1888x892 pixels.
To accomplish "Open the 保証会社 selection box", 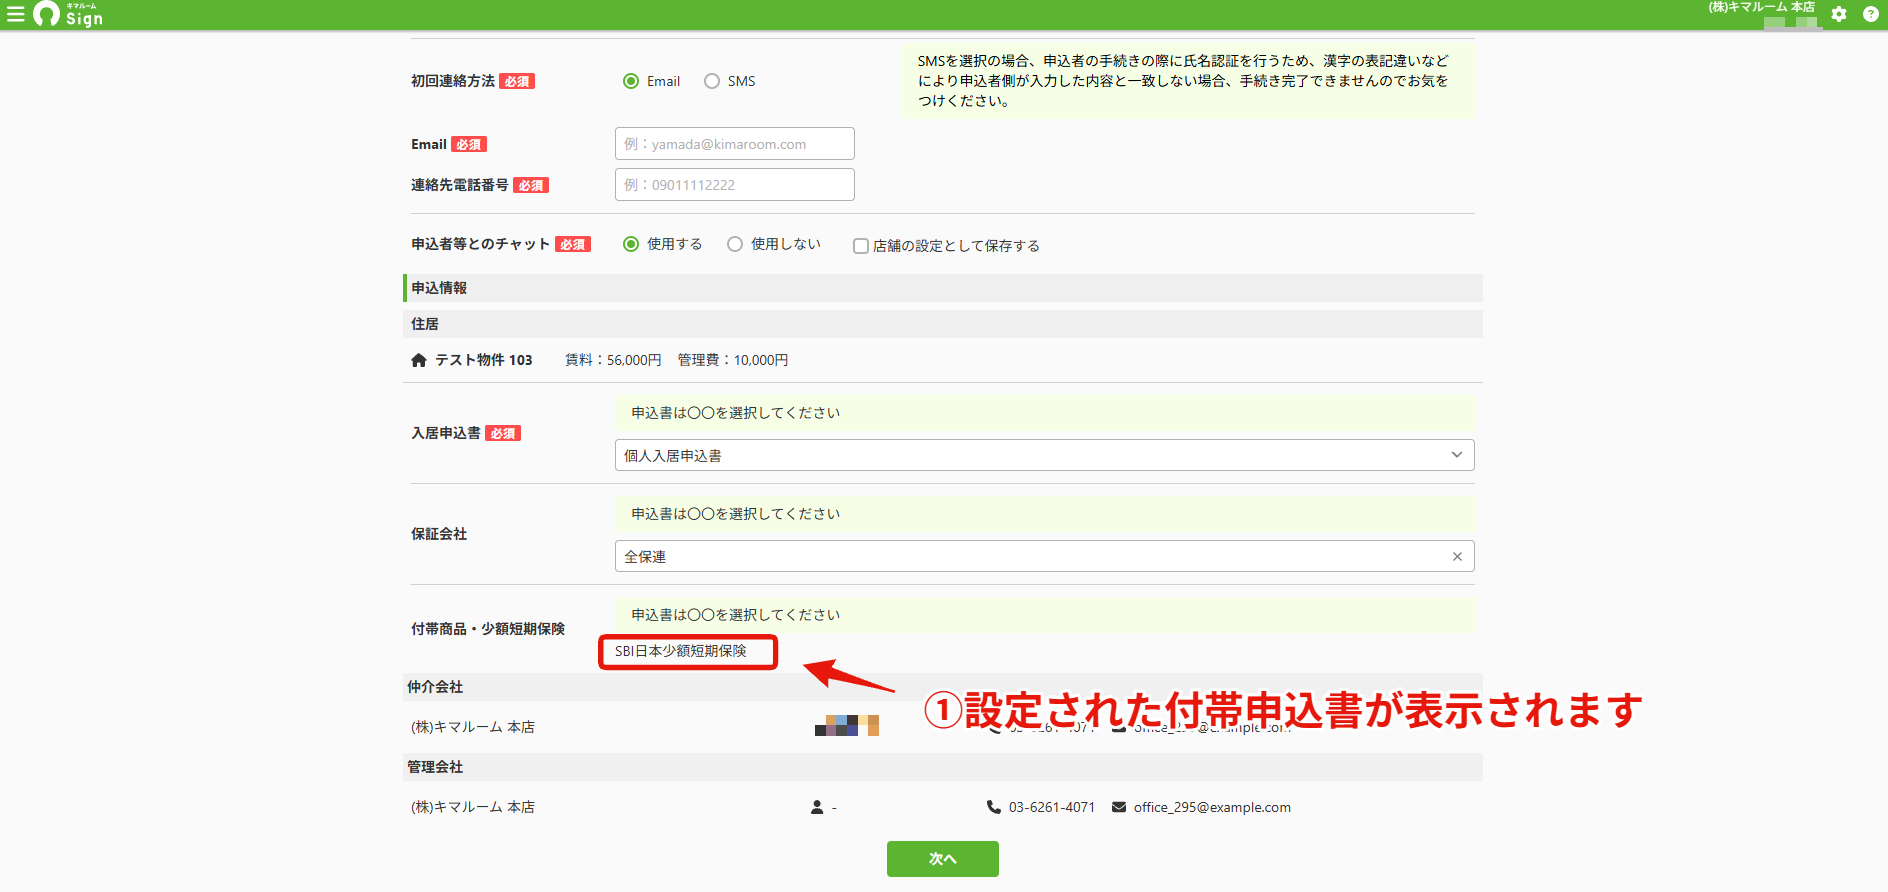I will 1044,556.
